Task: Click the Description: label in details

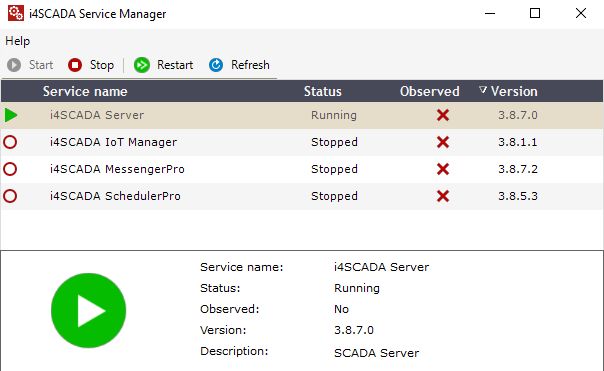Action: click(234, 351)
